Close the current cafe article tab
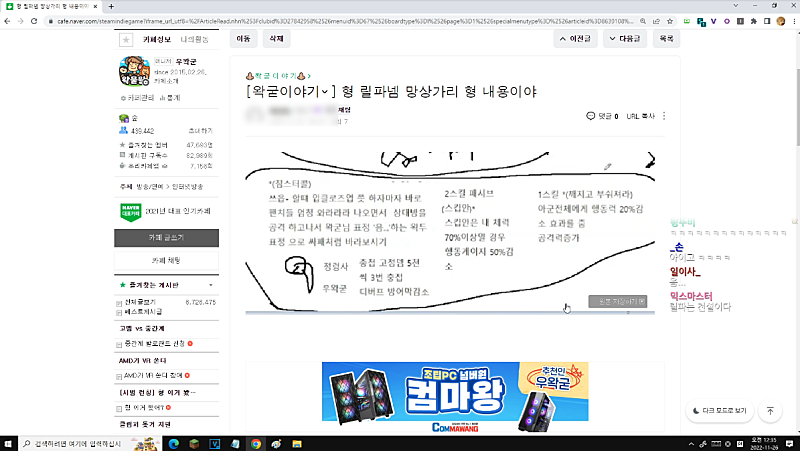 coord(95,6)
